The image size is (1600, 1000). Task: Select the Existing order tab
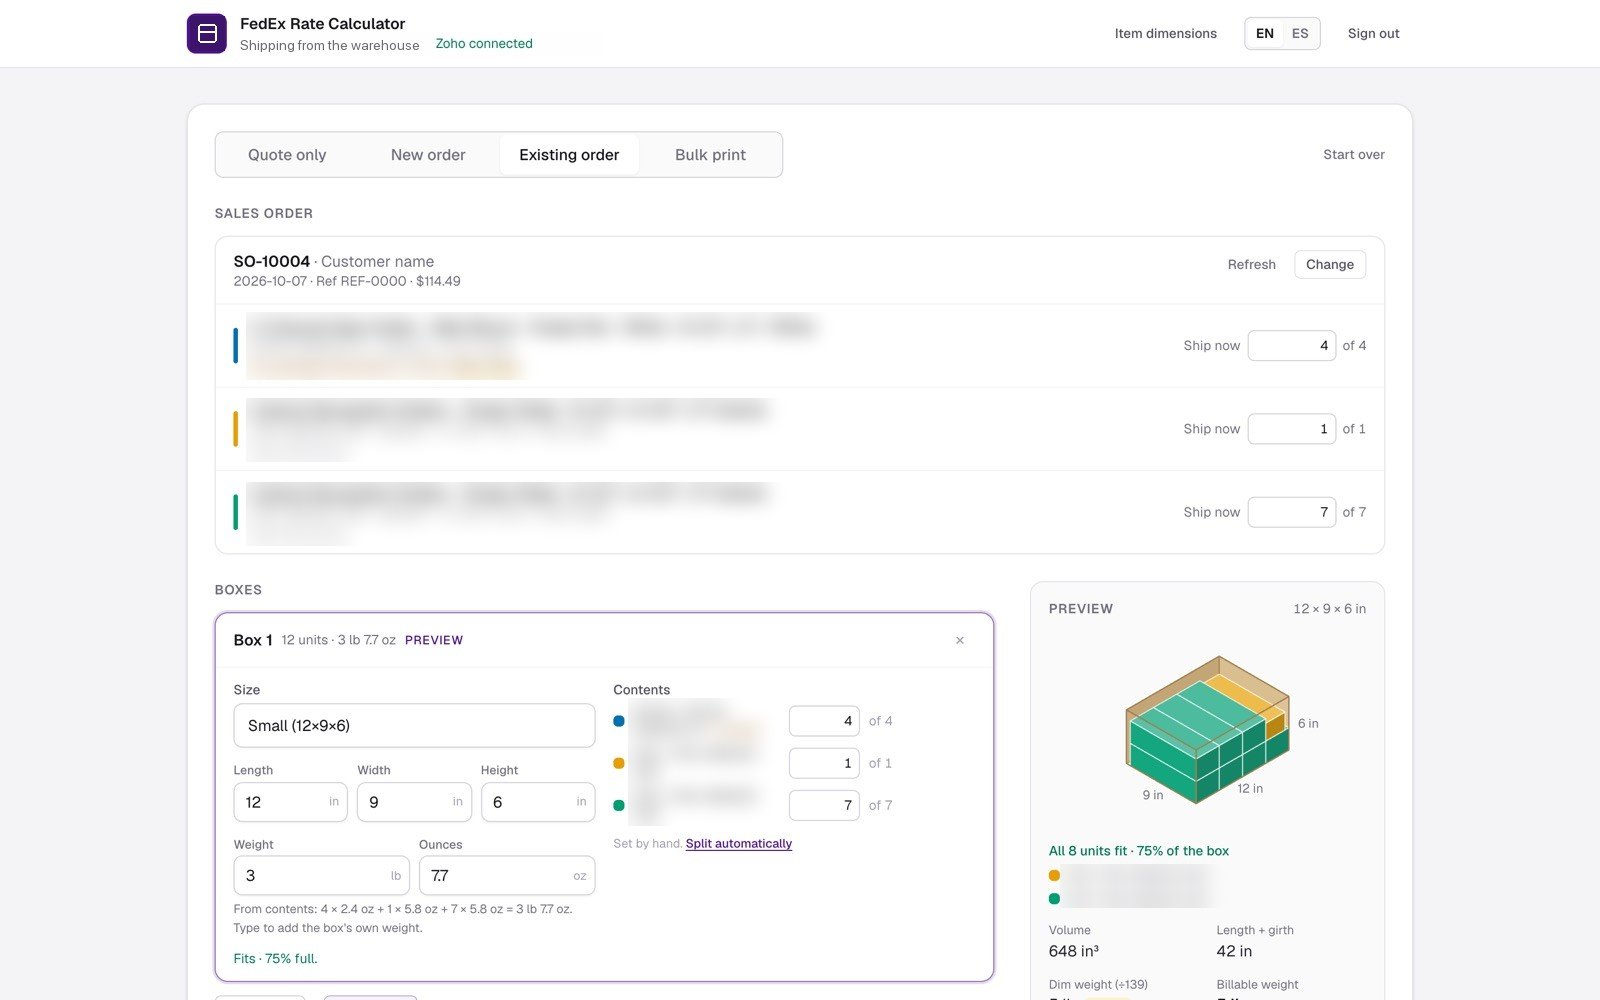(569, 155)
